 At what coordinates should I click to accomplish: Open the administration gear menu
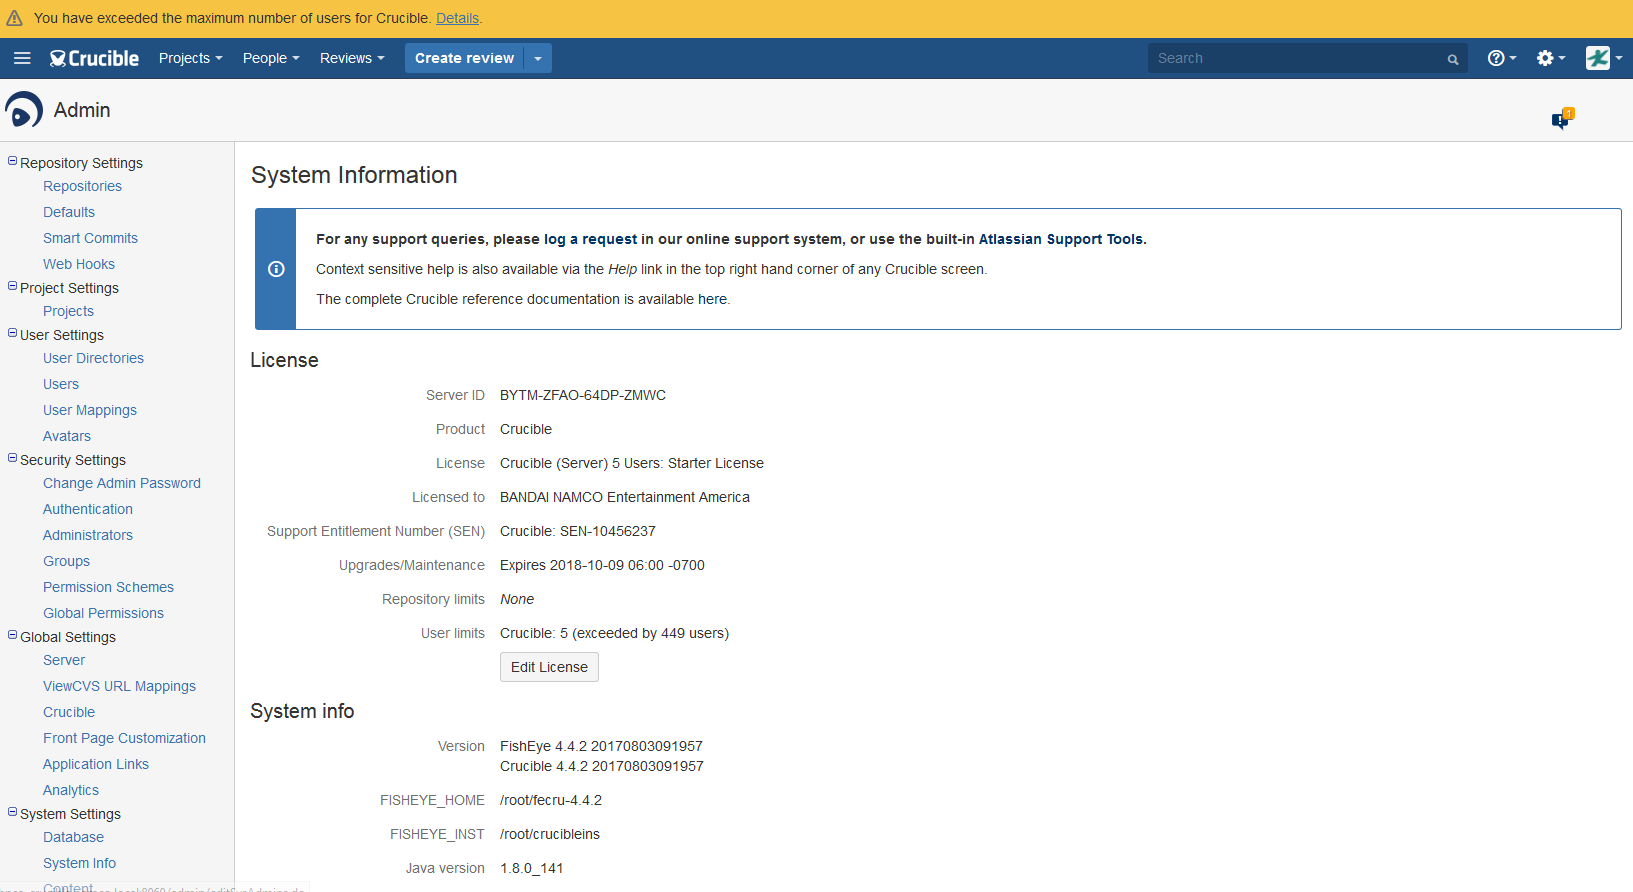click(1551, 58)
